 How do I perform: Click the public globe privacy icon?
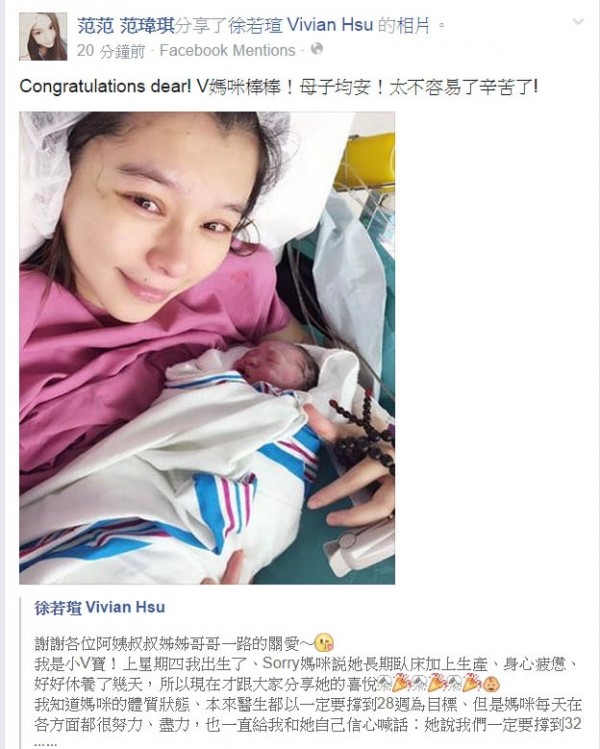tap(317, 49)
